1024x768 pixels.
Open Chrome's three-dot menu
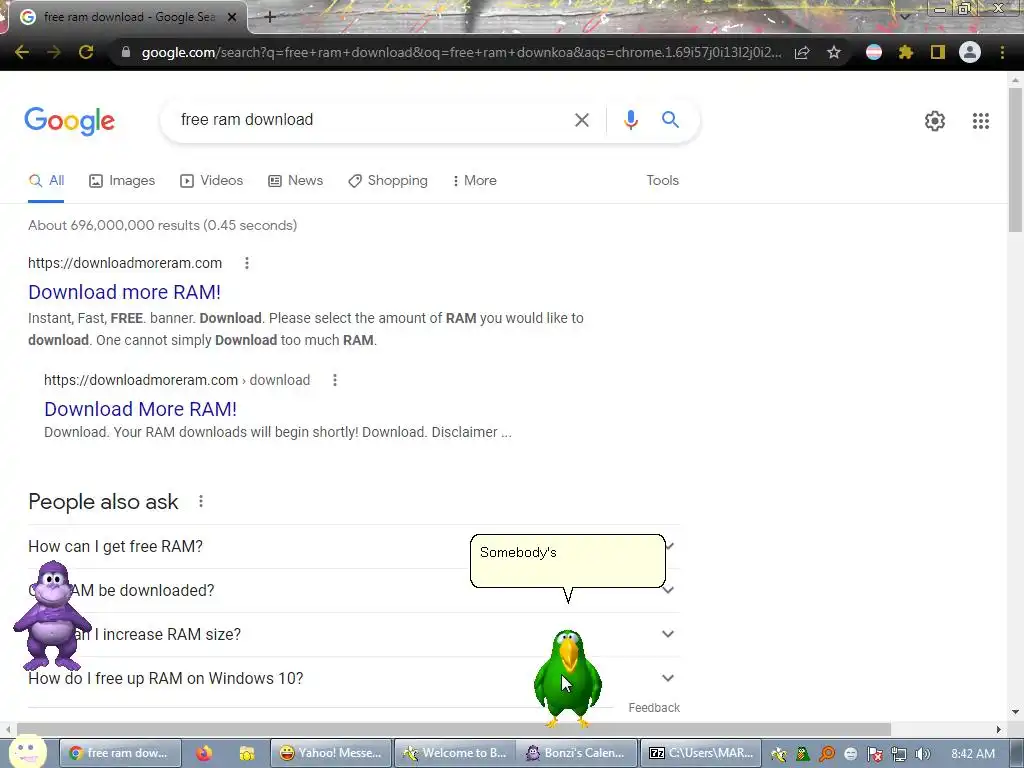pyautogui.click(x=1002, y=52)
